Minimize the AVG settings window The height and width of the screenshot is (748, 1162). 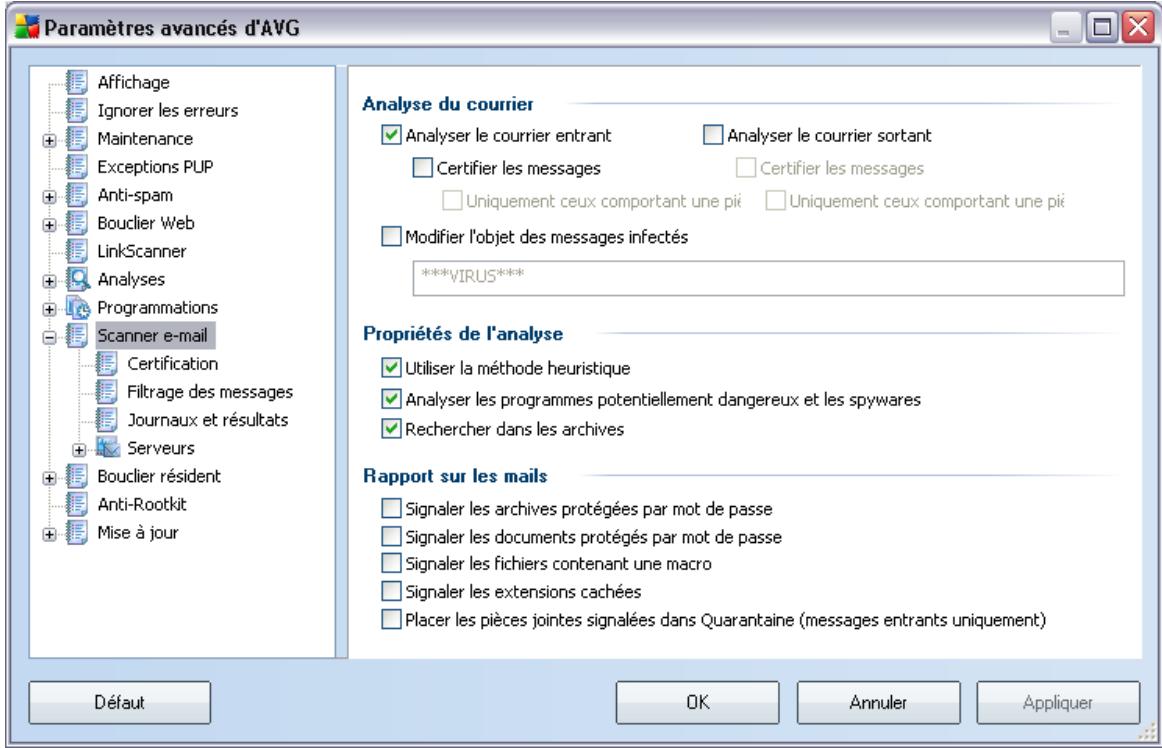(1065, 27)
